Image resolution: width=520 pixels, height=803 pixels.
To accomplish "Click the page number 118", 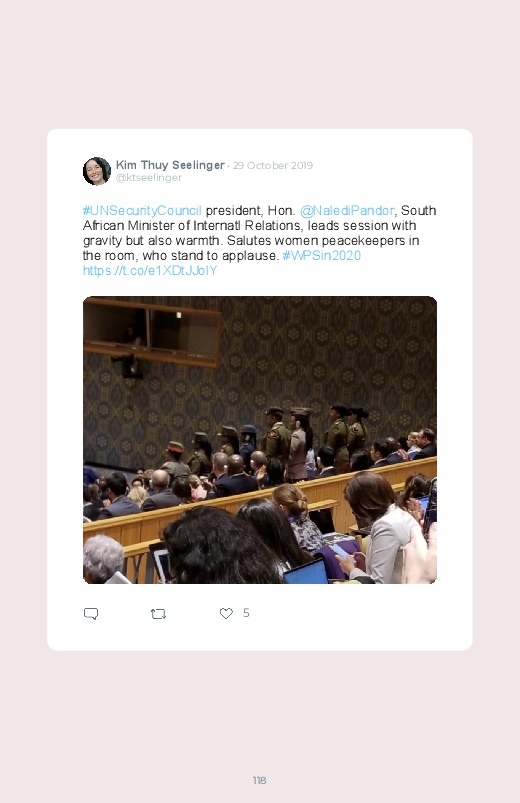I will pos(259,780).
